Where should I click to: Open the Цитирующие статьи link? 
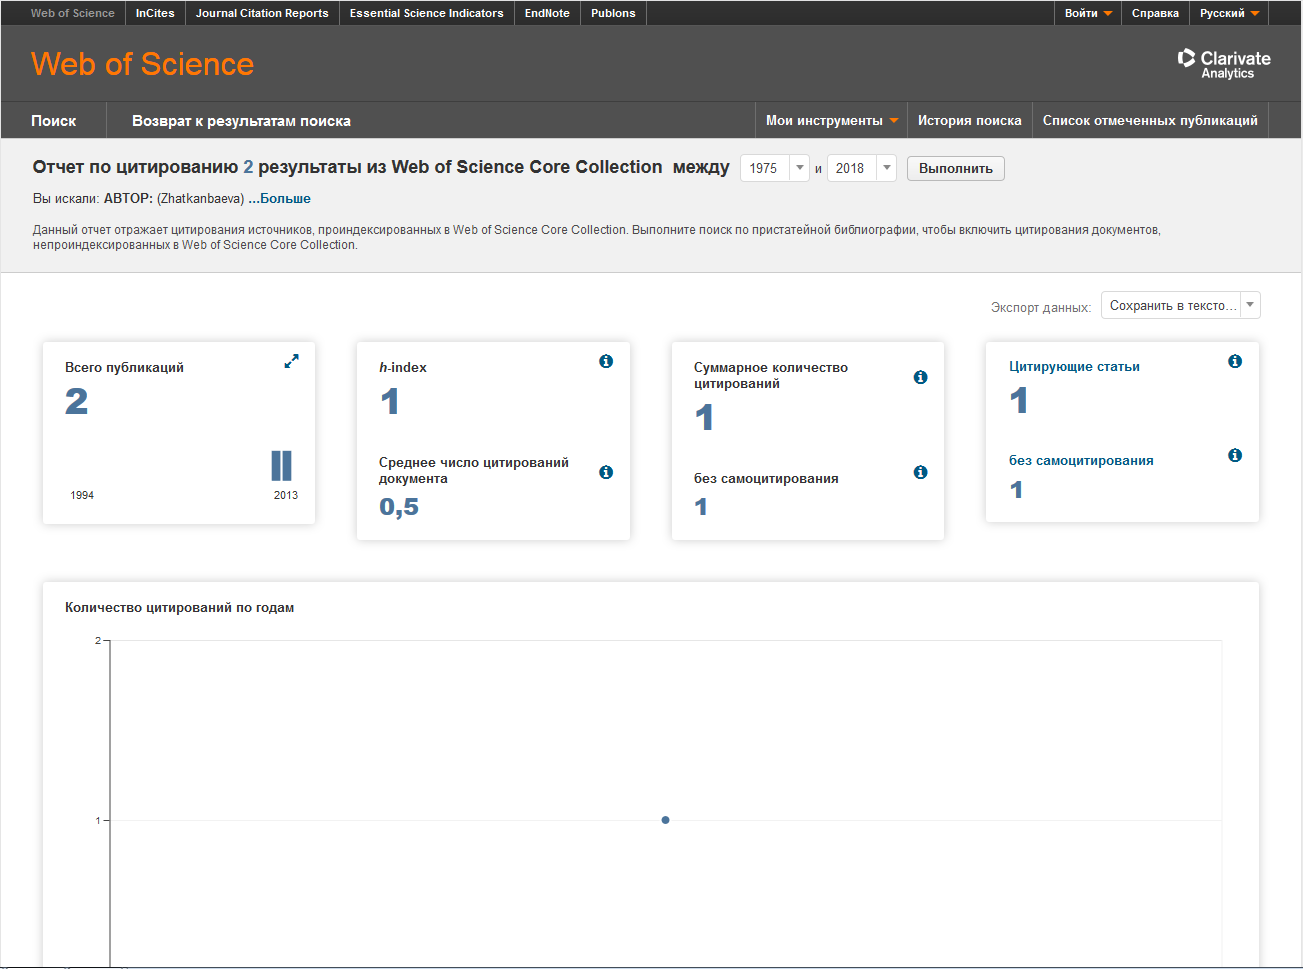(1074, 366)
